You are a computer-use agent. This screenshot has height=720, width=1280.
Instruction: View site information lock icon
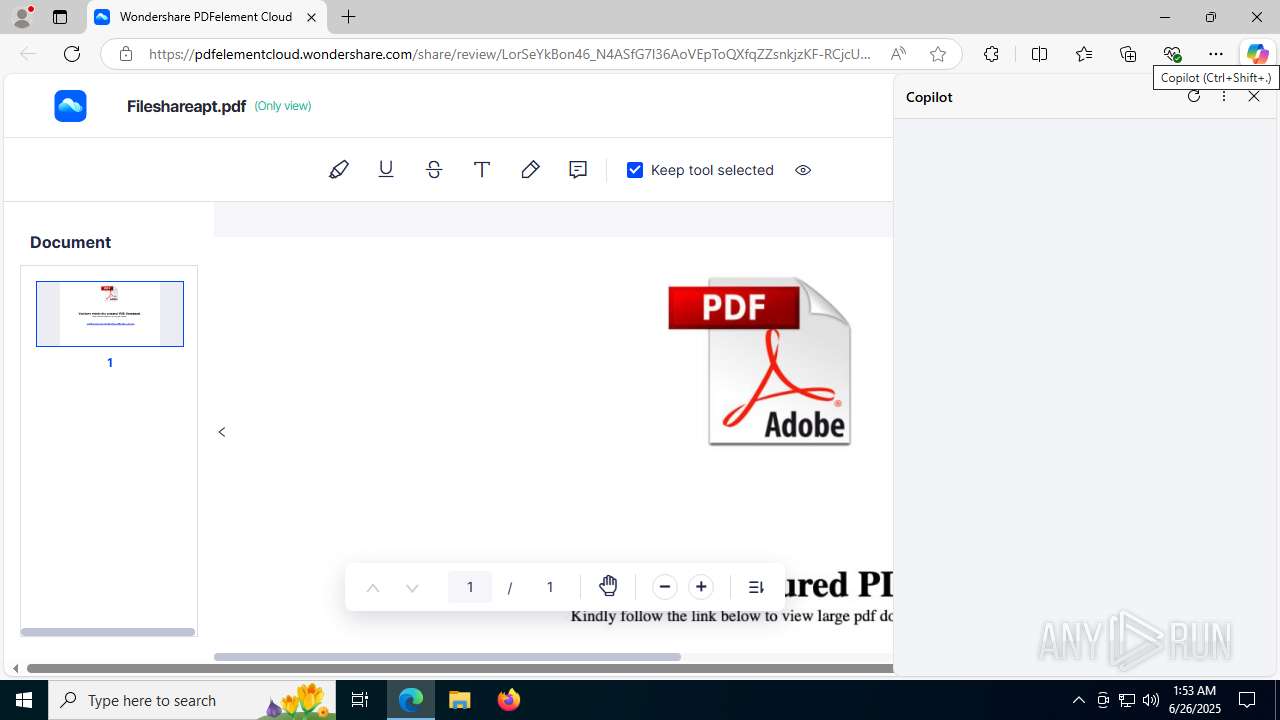(x=126, y=54)
